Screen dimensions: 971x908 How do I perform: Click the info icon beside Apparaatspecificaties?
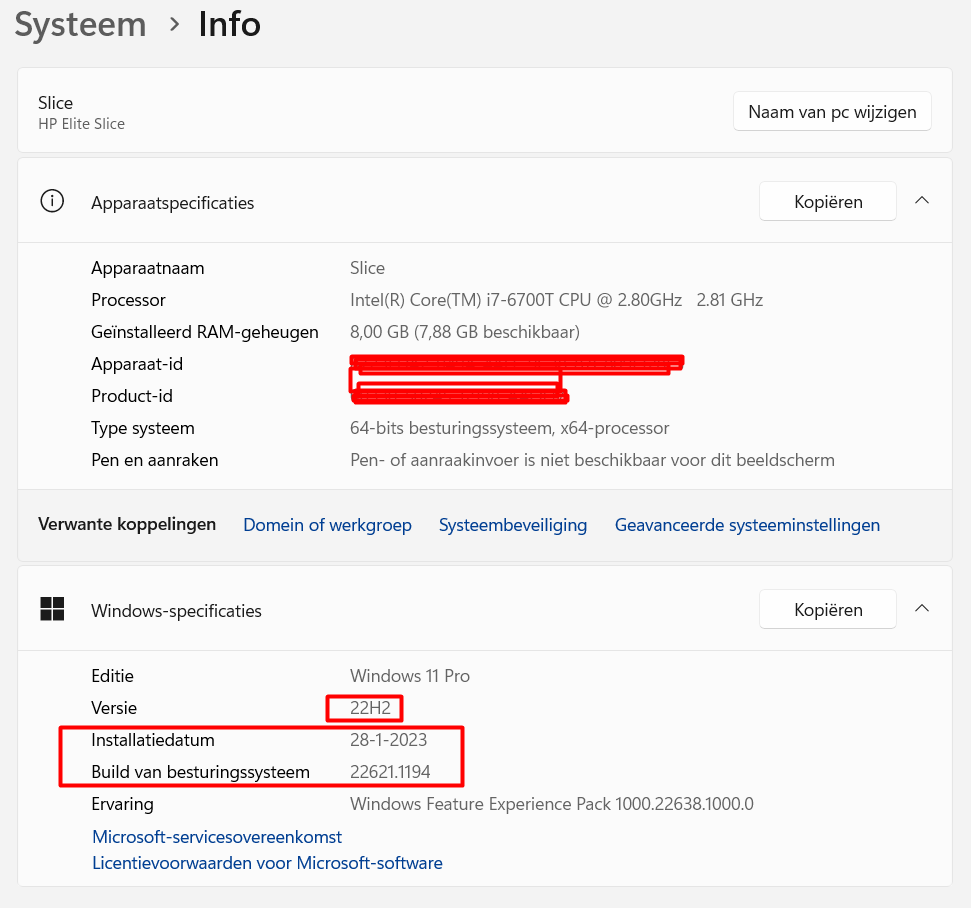51,201
